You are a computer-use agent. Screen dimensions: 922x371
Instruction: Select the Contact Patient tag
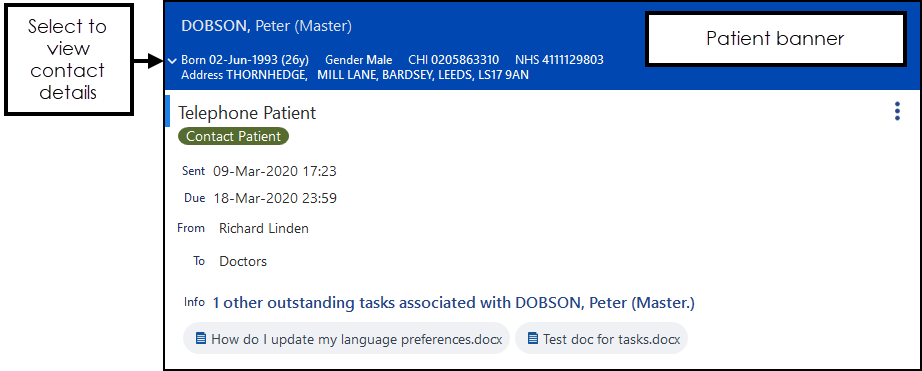(233, 136)
